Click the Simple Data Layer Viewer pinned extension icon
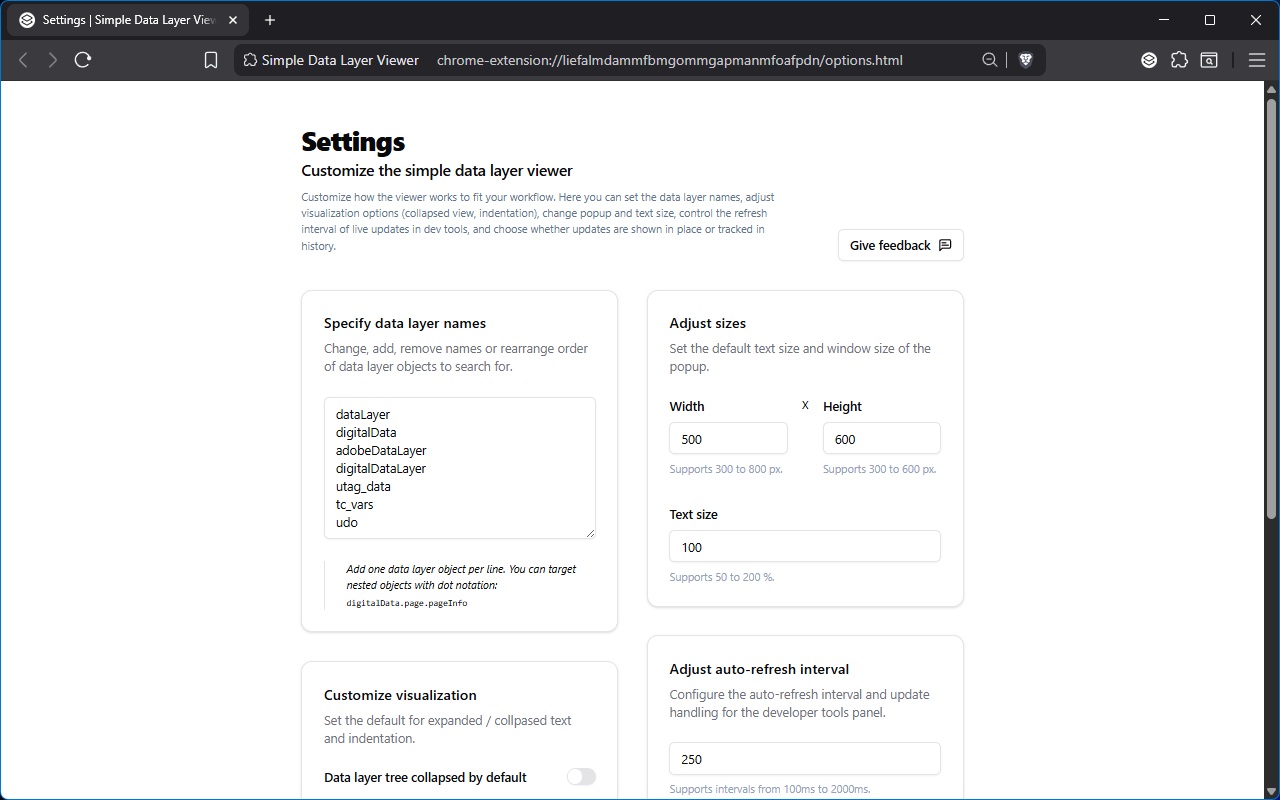Image resolution: width=1280 pixels, height=800 pixels. coord(1149,60)
